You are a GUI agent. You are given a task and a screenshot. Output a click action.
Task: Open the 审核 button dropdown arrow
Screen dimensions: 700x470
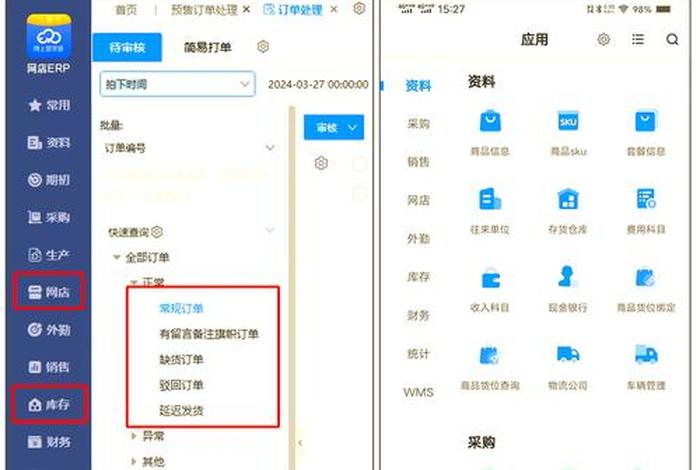pos(352,128)
